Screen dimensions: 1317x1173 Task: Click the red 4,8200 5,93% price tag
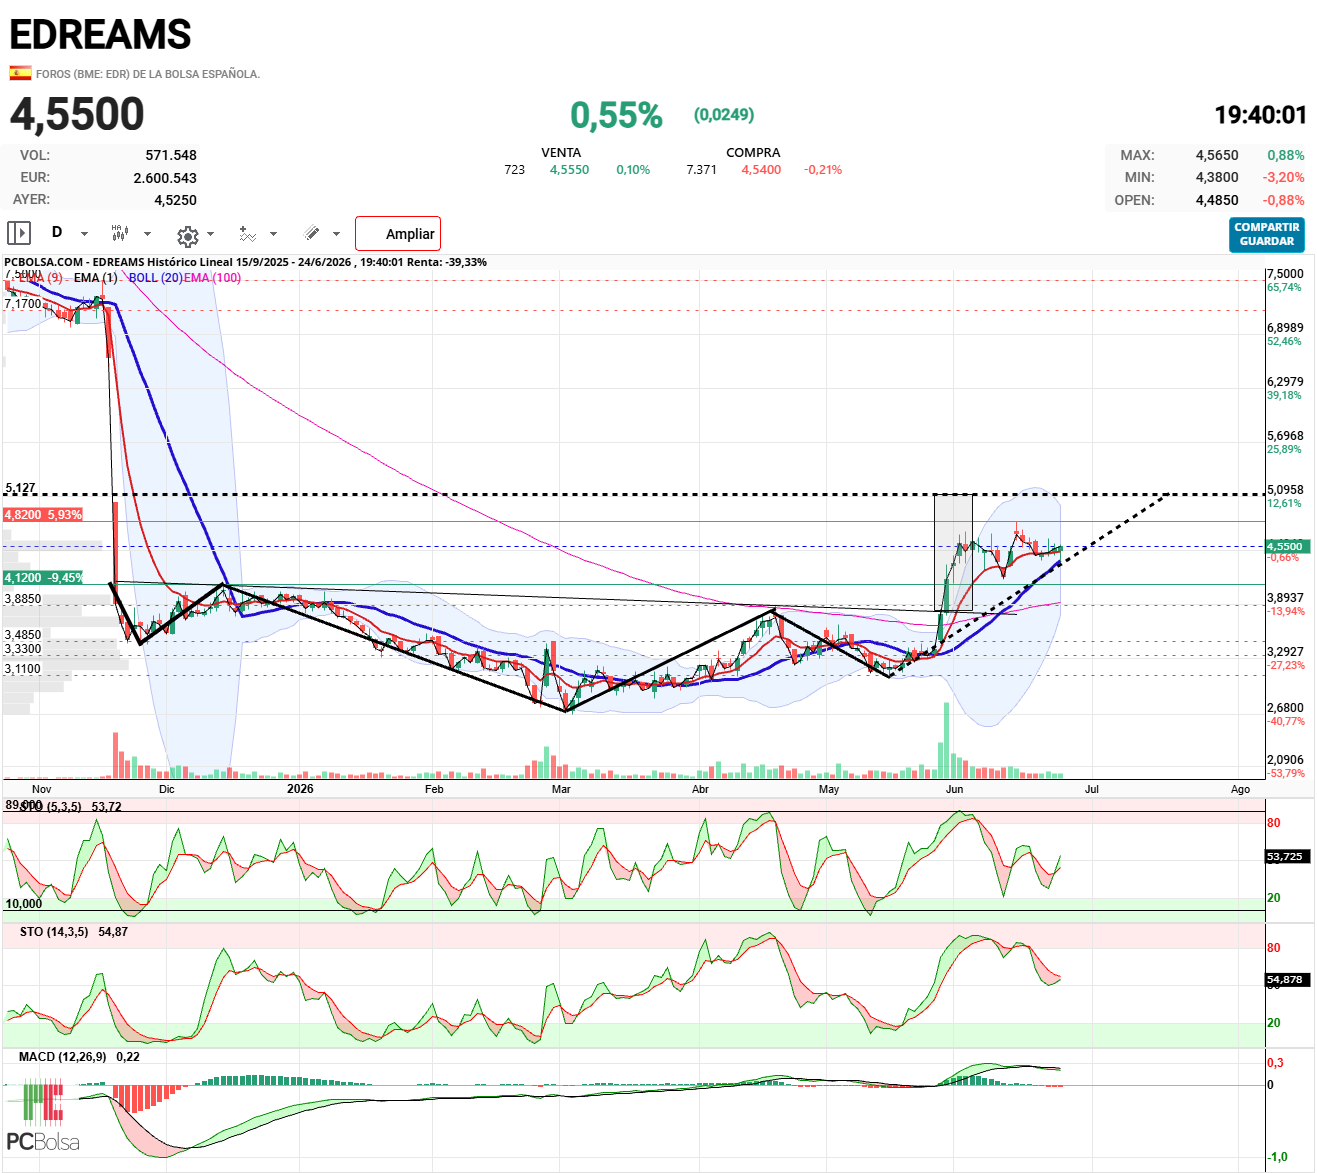[x=43, y=514]
